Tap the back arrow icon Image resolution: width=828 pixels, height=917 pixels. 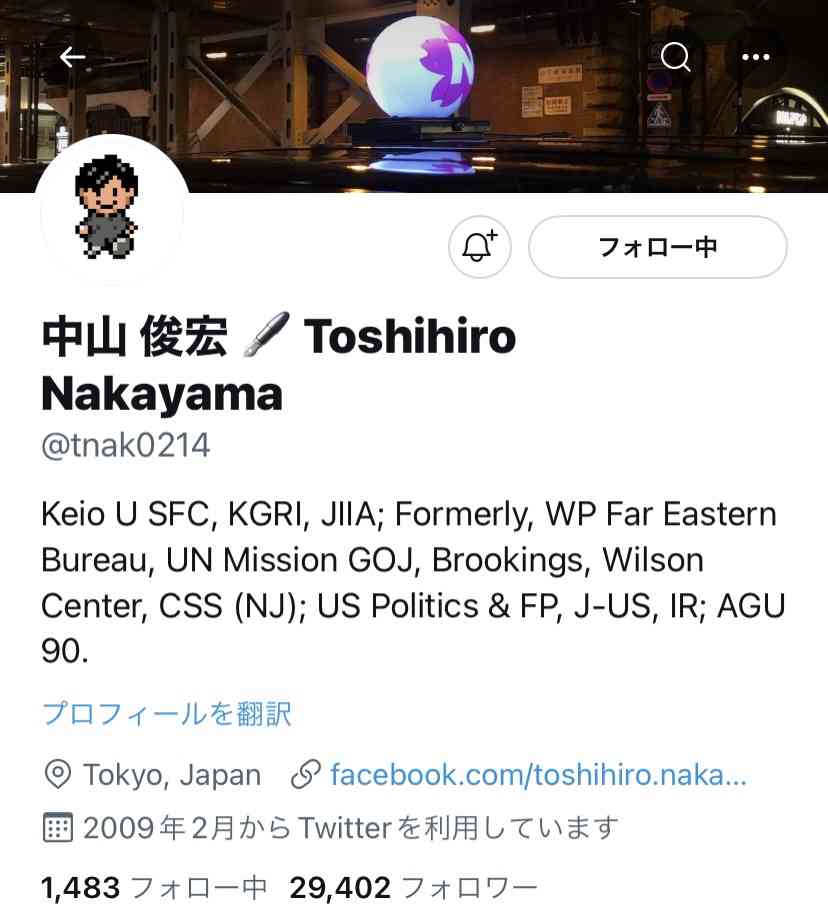[x=73, y=57]
